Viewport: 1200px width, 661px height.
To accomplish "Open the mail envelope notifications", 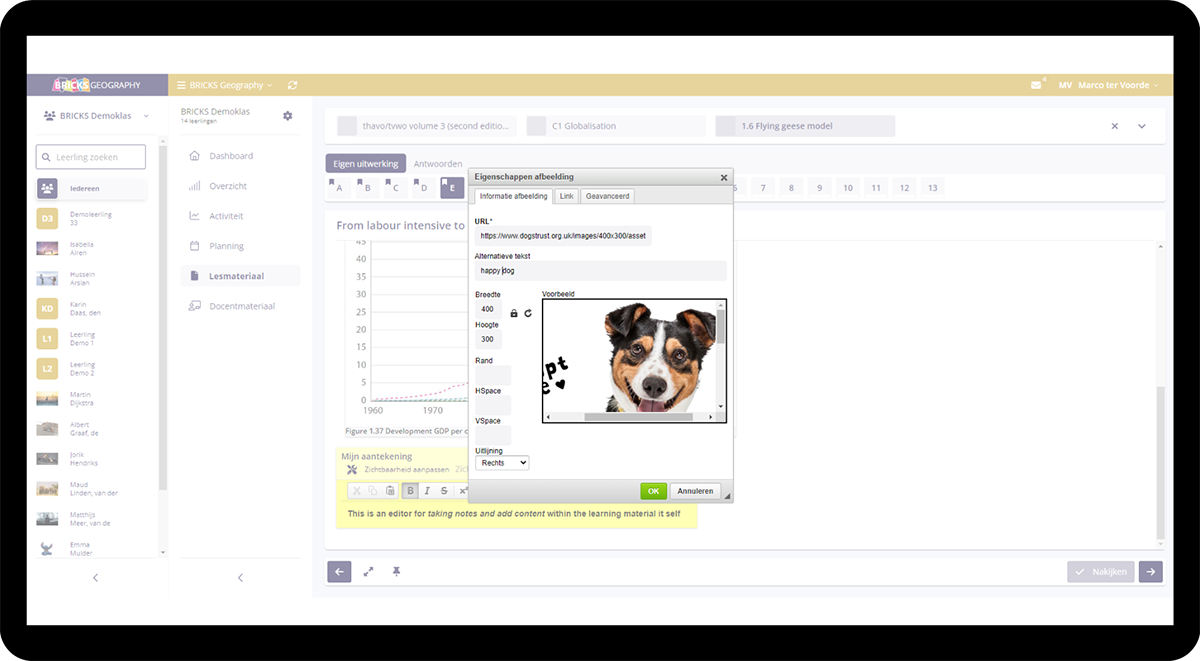I will point(1037,85).
